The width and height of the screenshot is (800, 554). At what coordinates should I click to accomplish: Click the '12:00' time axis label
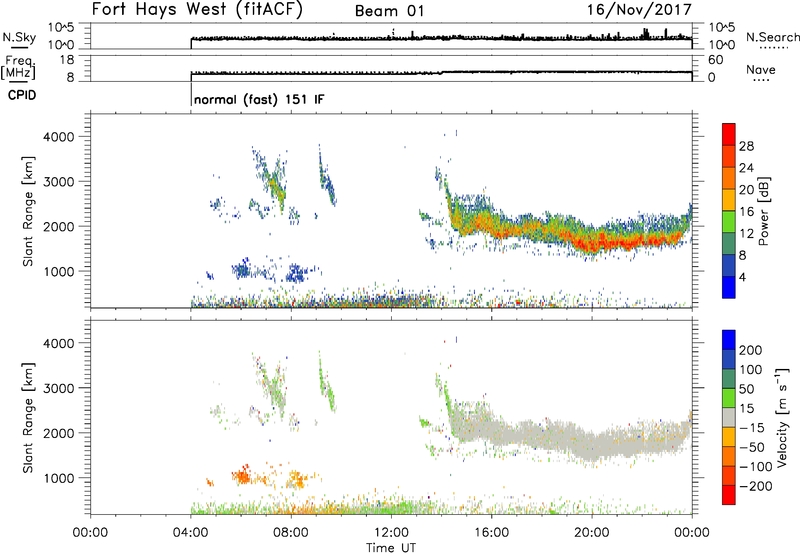click(x=391, y=533)
